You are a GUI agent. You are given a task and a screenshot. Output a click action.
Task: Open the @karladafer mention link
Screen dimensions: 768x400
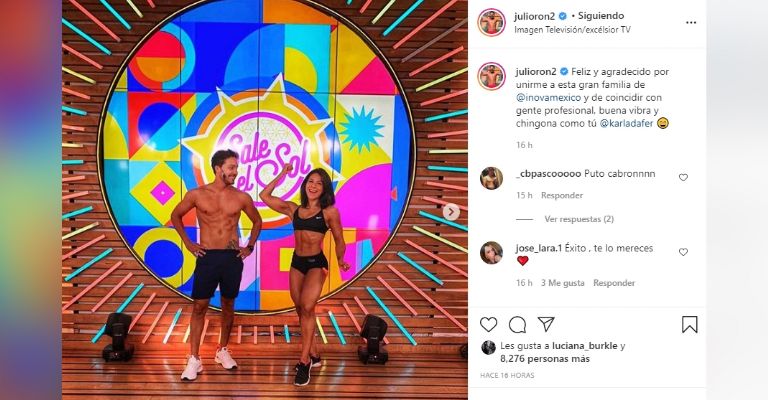coord(626,124)
